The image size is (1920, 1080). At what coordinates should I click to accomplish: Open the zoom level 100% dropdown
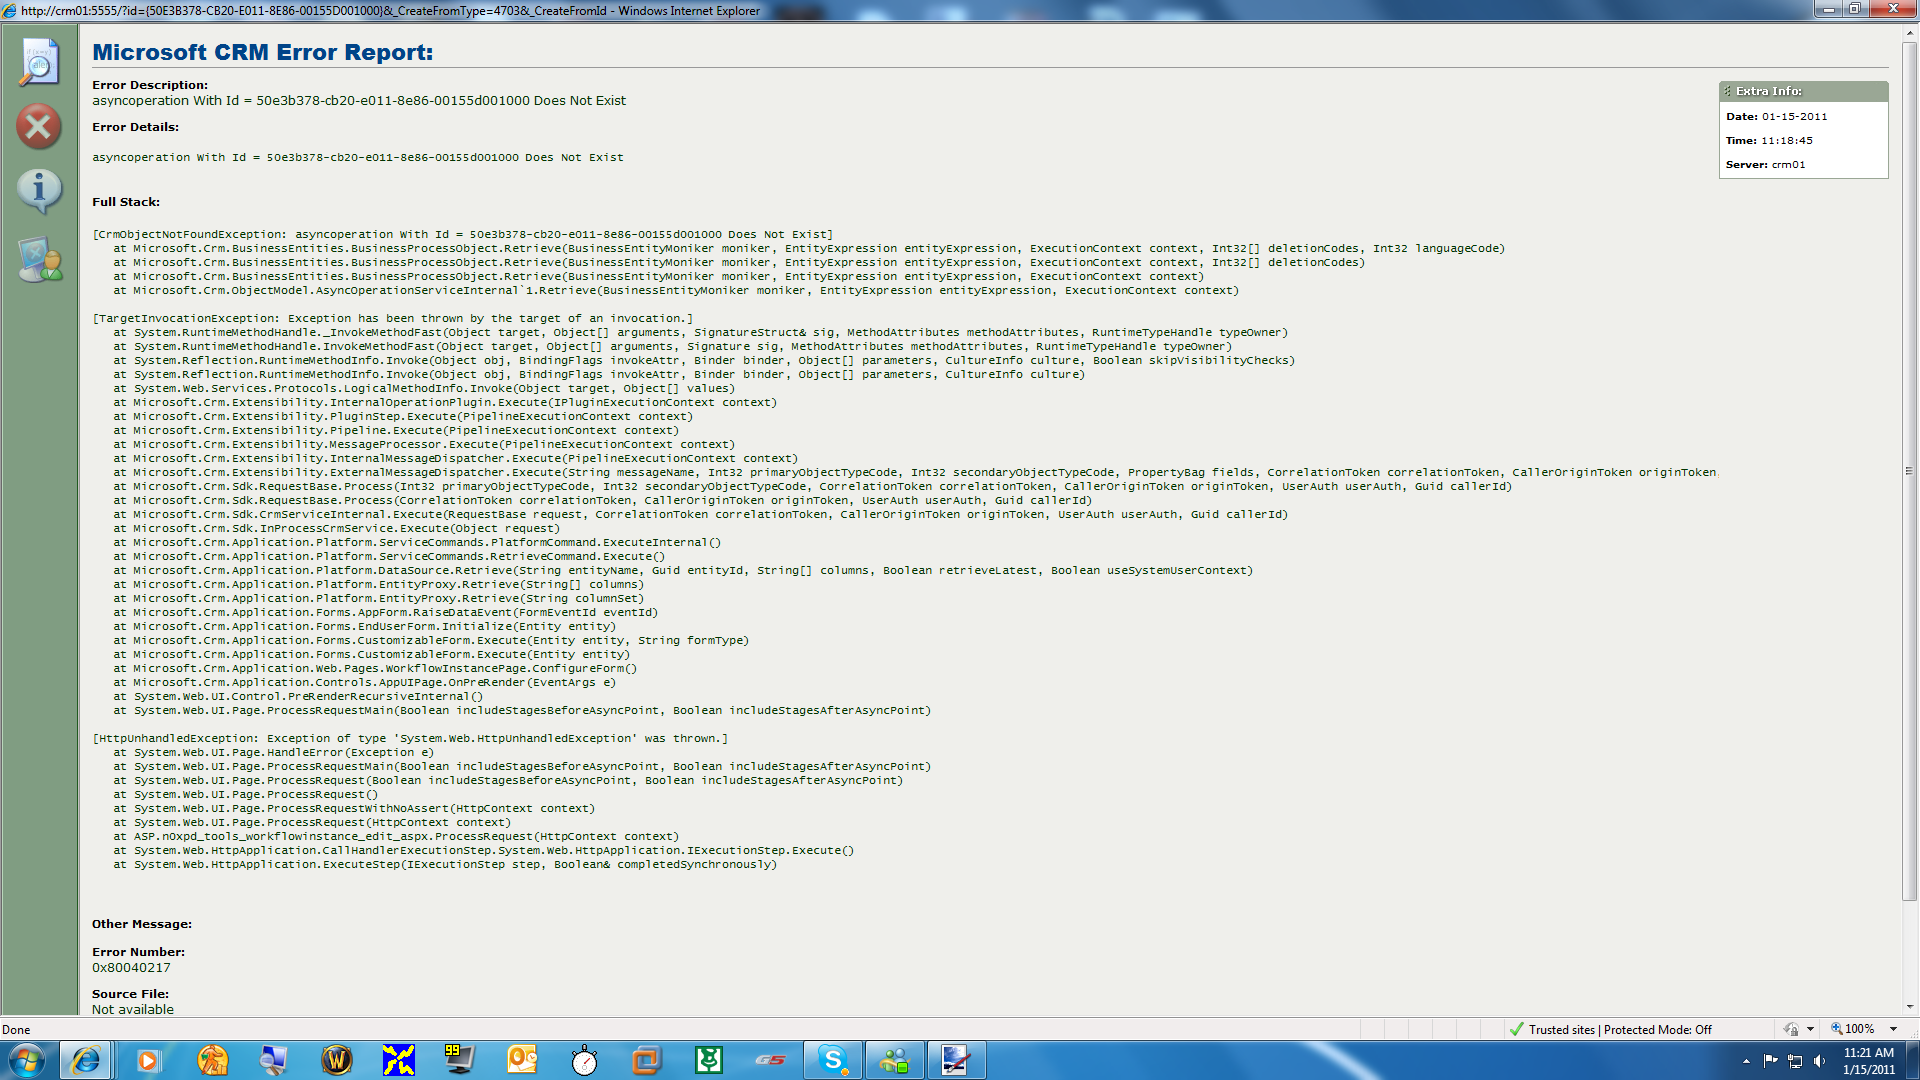pos(1893,1029)
